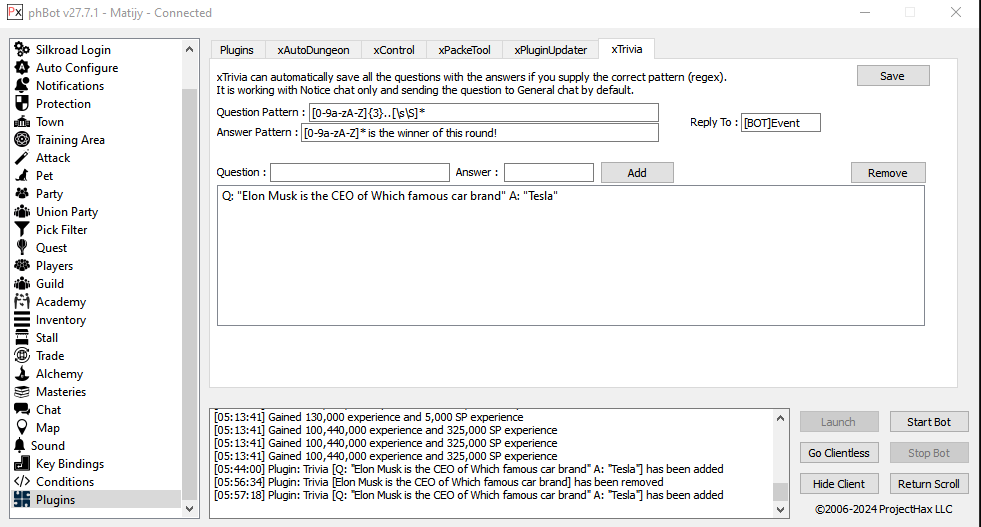The width and height of the screenshot is (981, 527).
Task: Click the Question Pattern input field
Action: 483,113
